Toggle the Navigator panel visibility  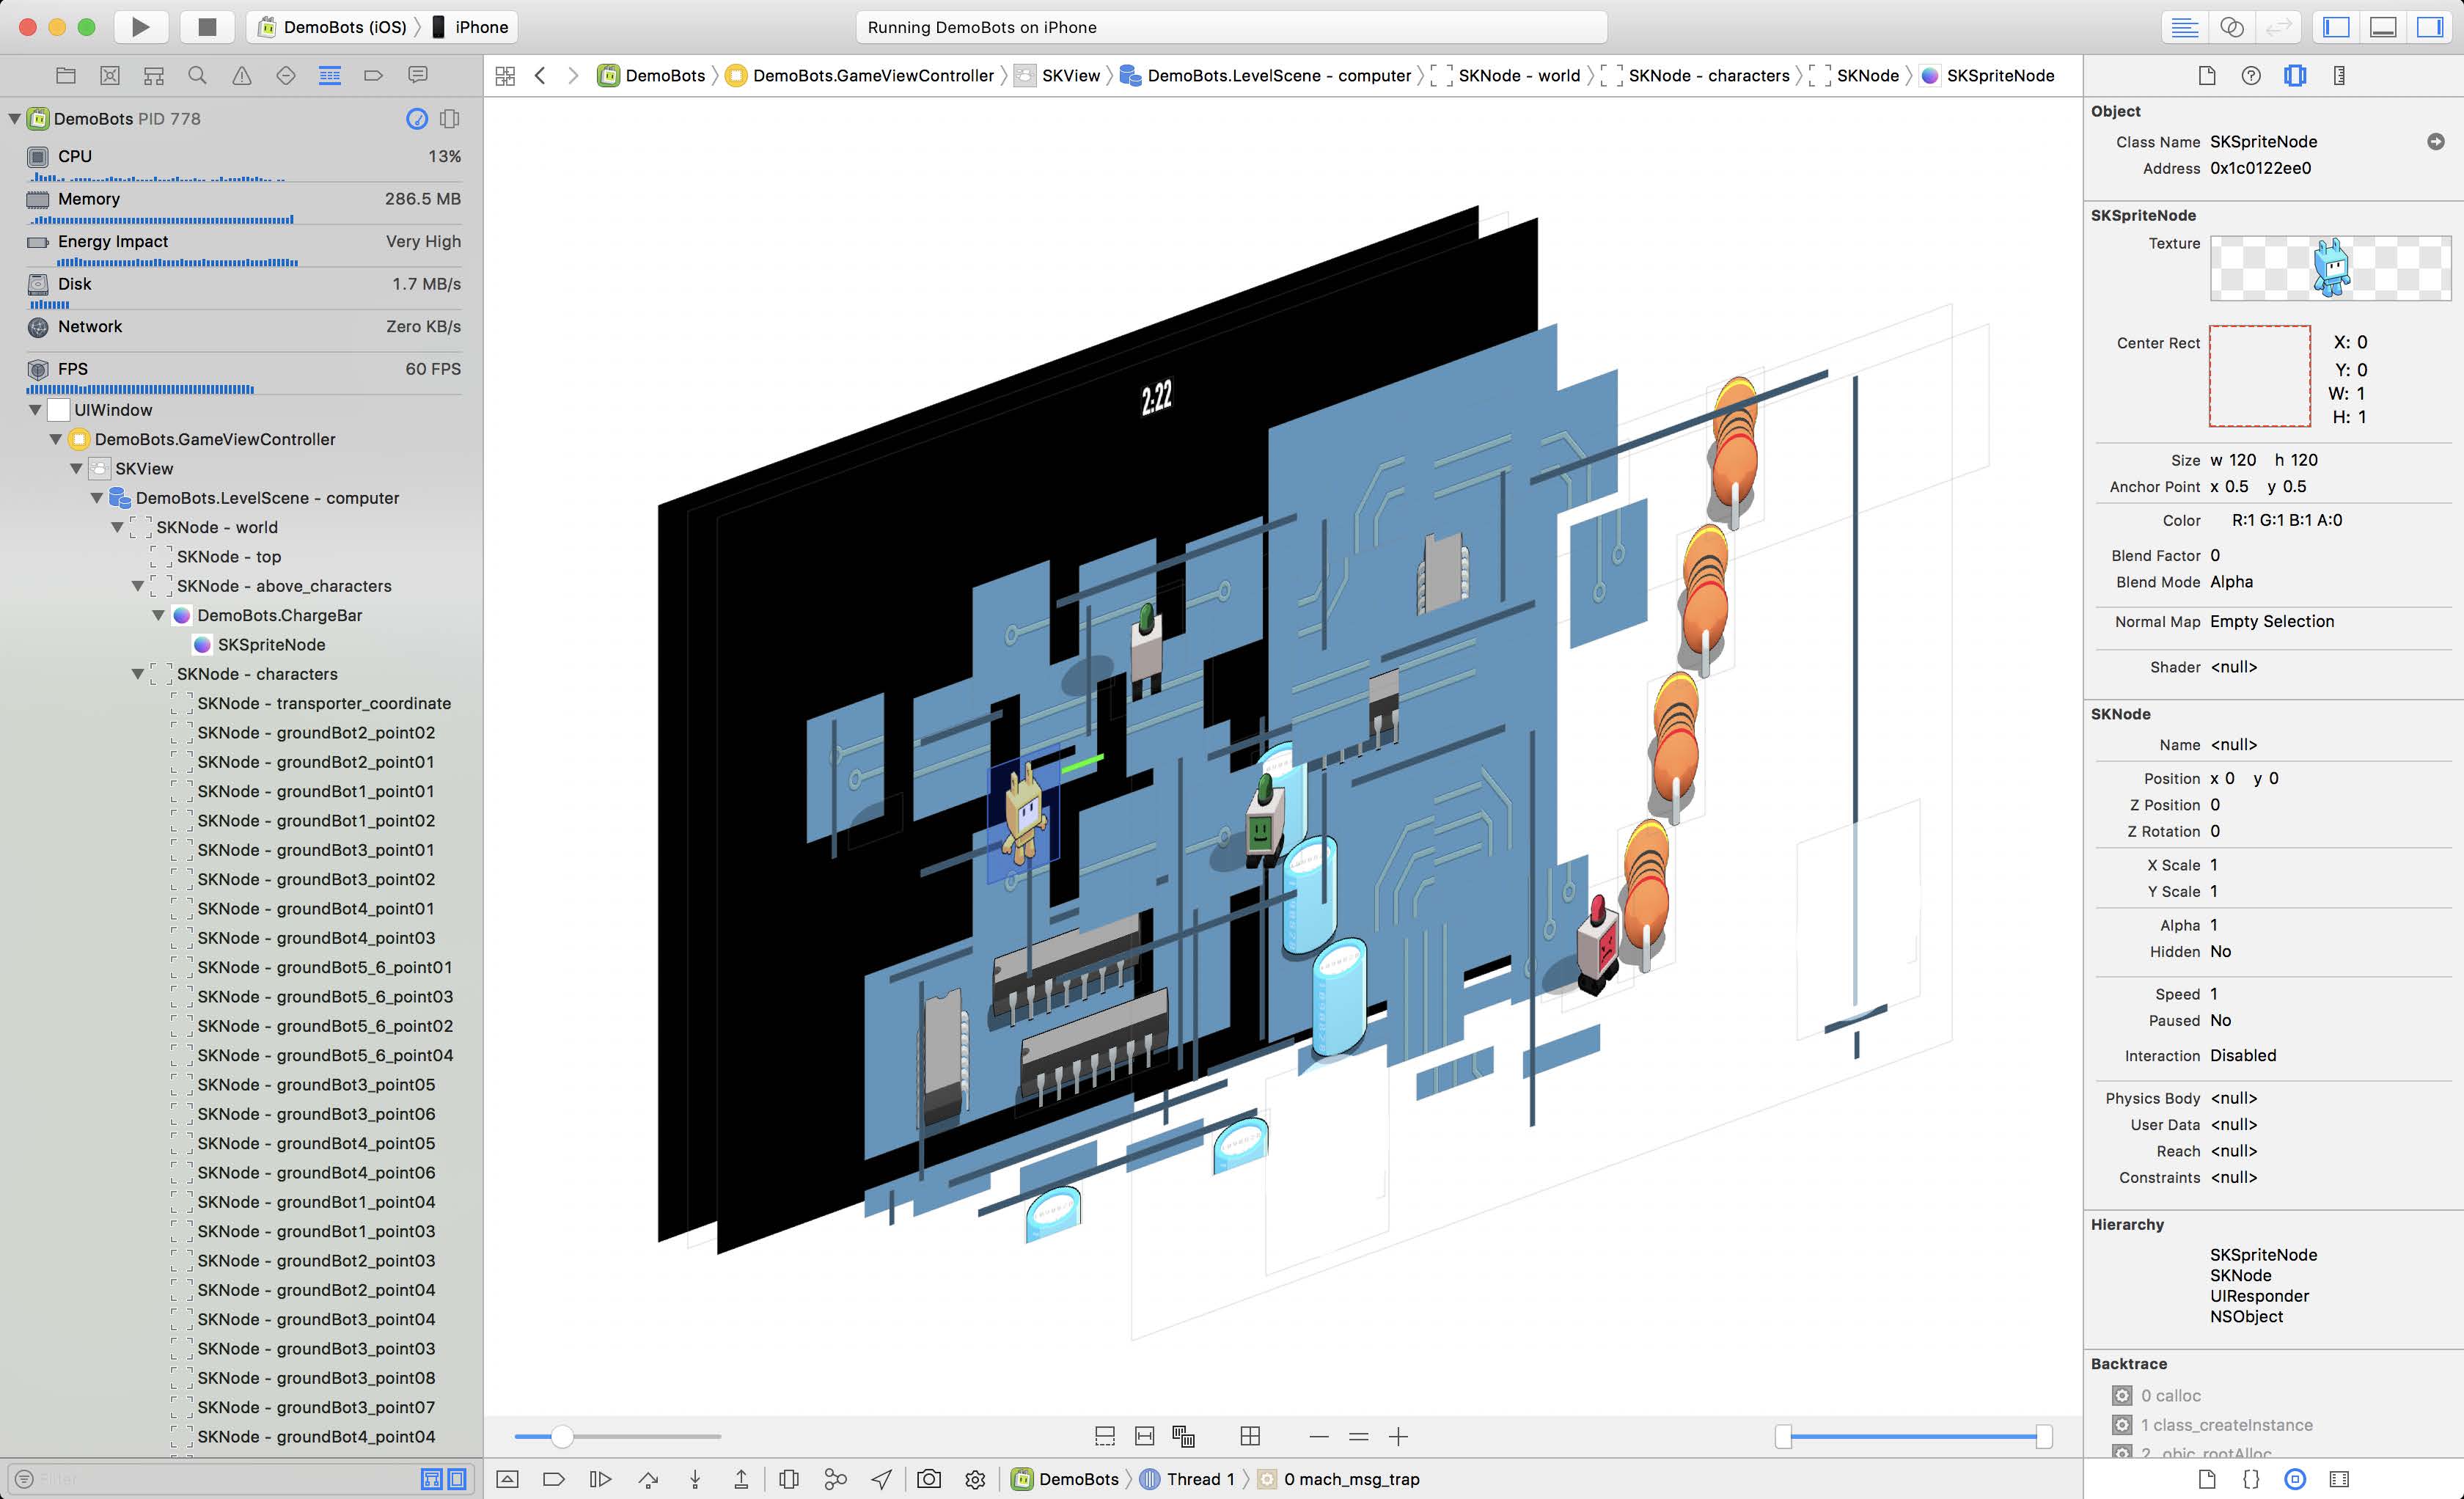point(2336,27)
